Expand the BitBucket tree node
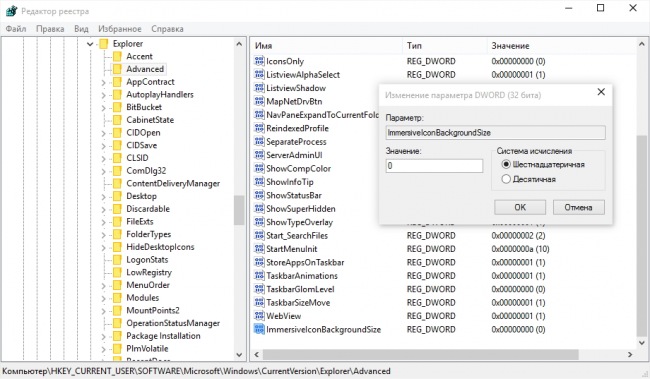This screenshot has width=650, height=379. 104,107
